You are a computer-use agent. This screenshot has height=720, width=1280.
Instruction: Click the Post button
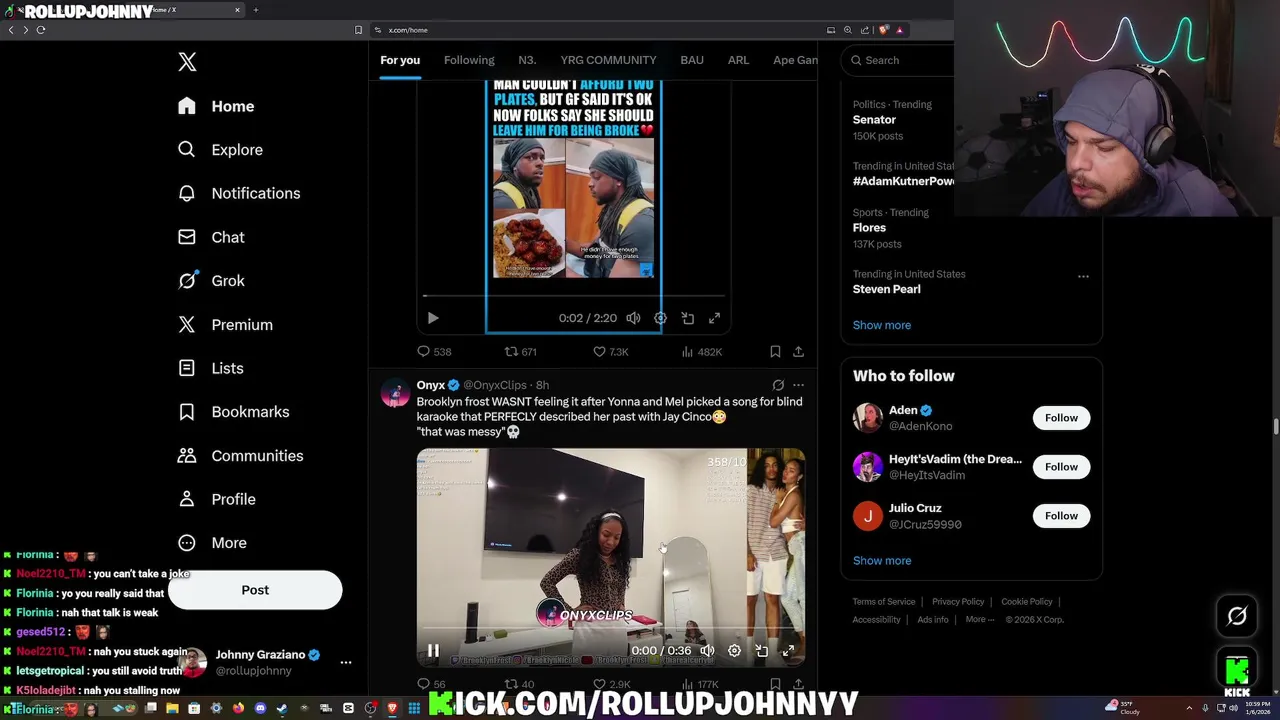point(255,590)
